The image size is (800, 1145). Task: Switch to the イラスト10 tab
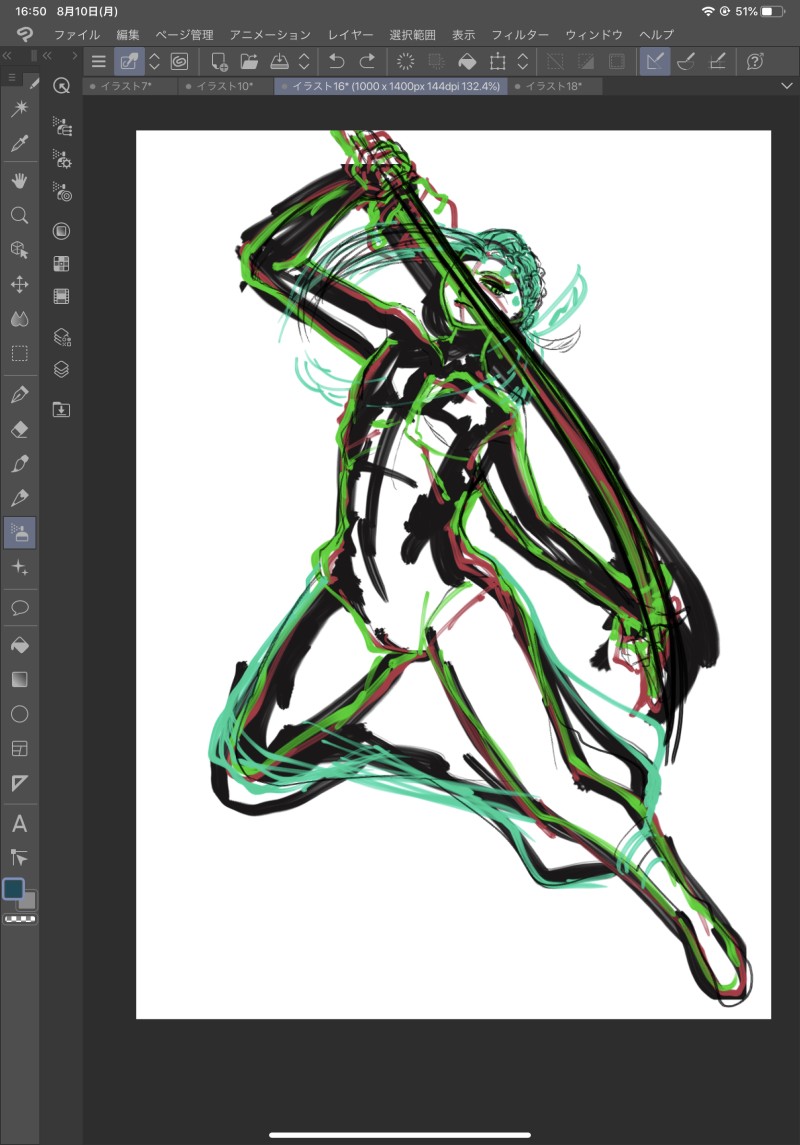(226, 86)
